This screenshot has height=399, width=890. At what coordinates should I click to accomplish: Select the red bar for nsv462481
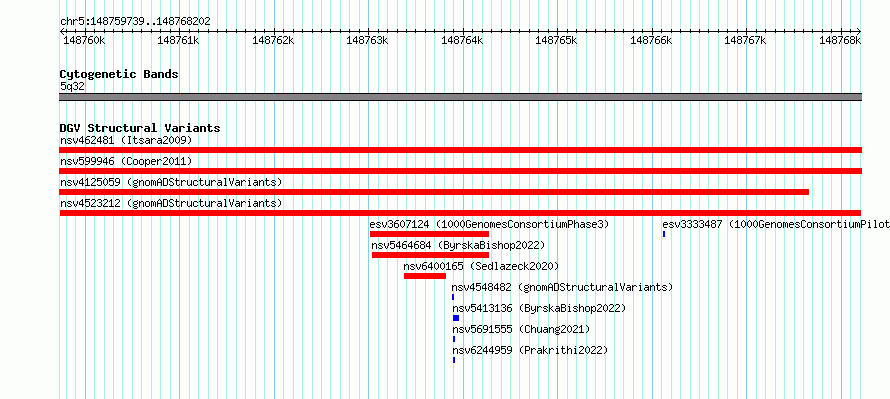point(460,150)
